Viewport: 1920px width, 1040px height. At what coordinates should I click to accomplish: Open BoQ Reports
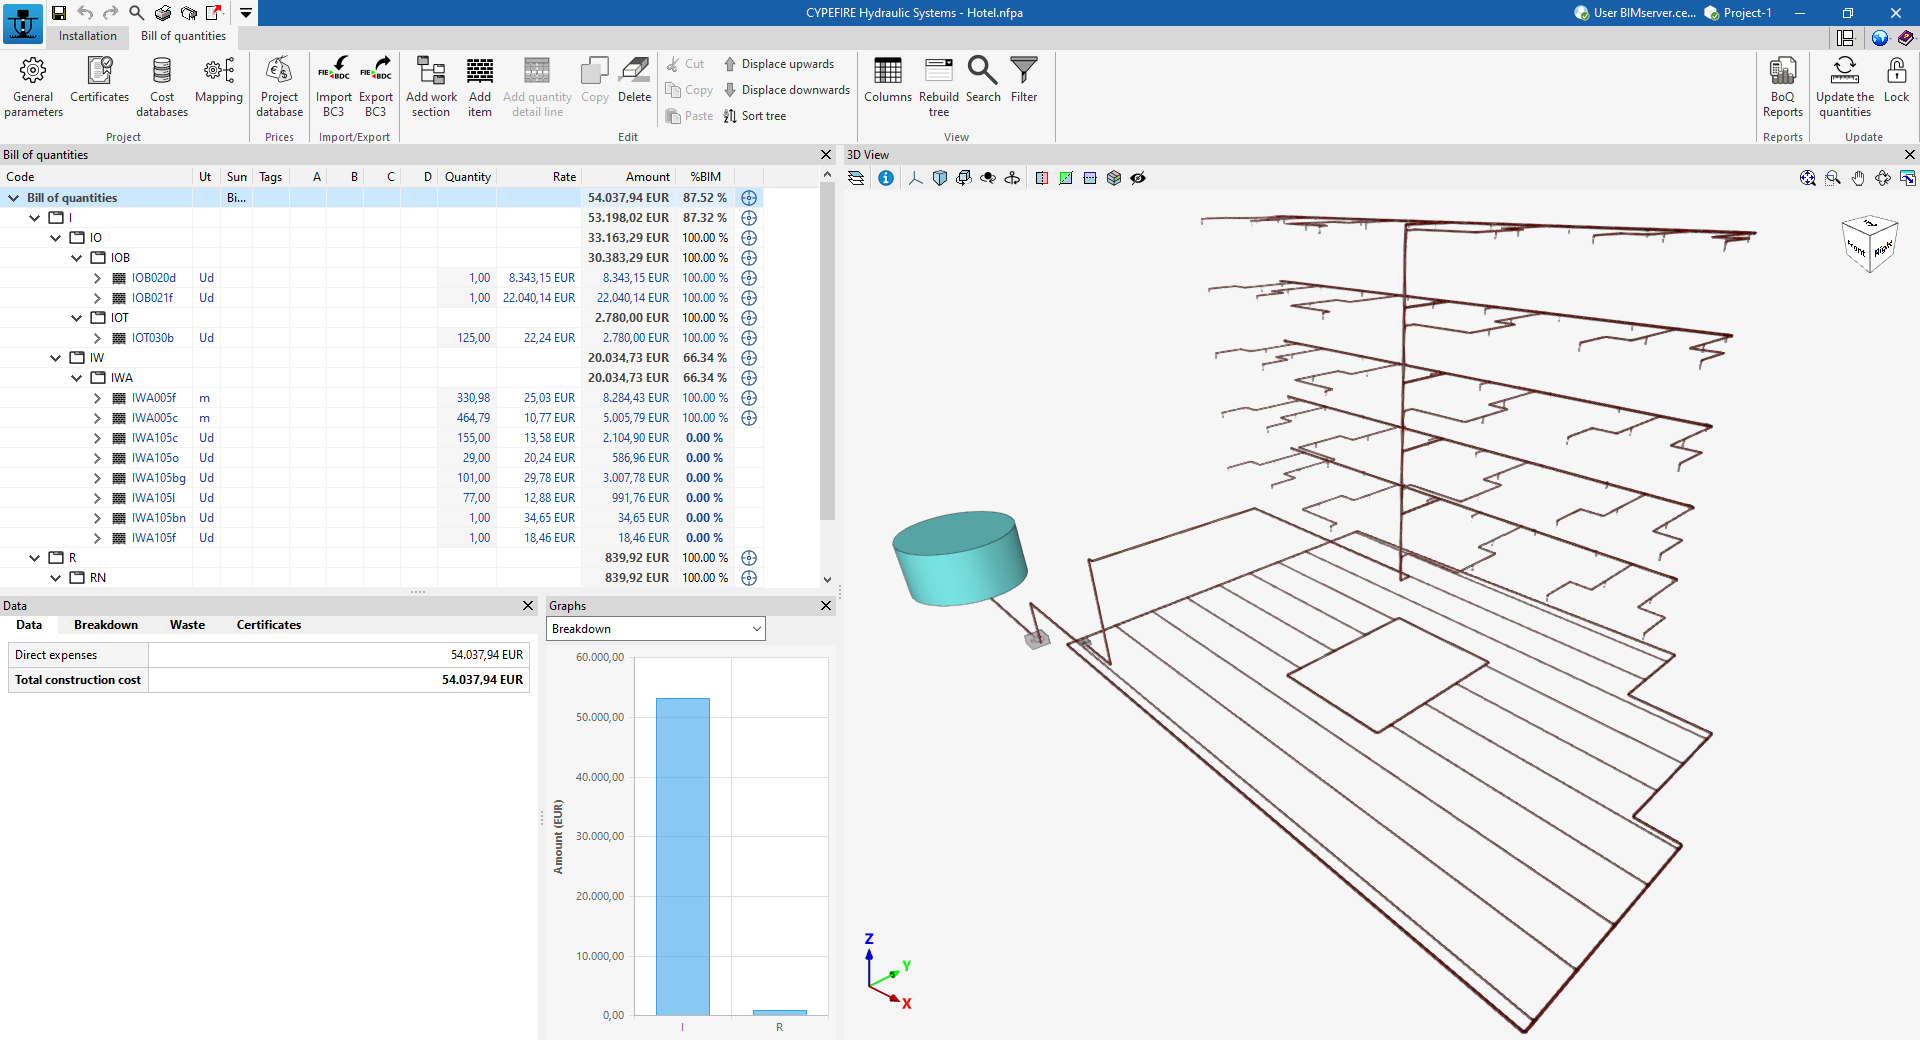click(x=1783, y=87)
